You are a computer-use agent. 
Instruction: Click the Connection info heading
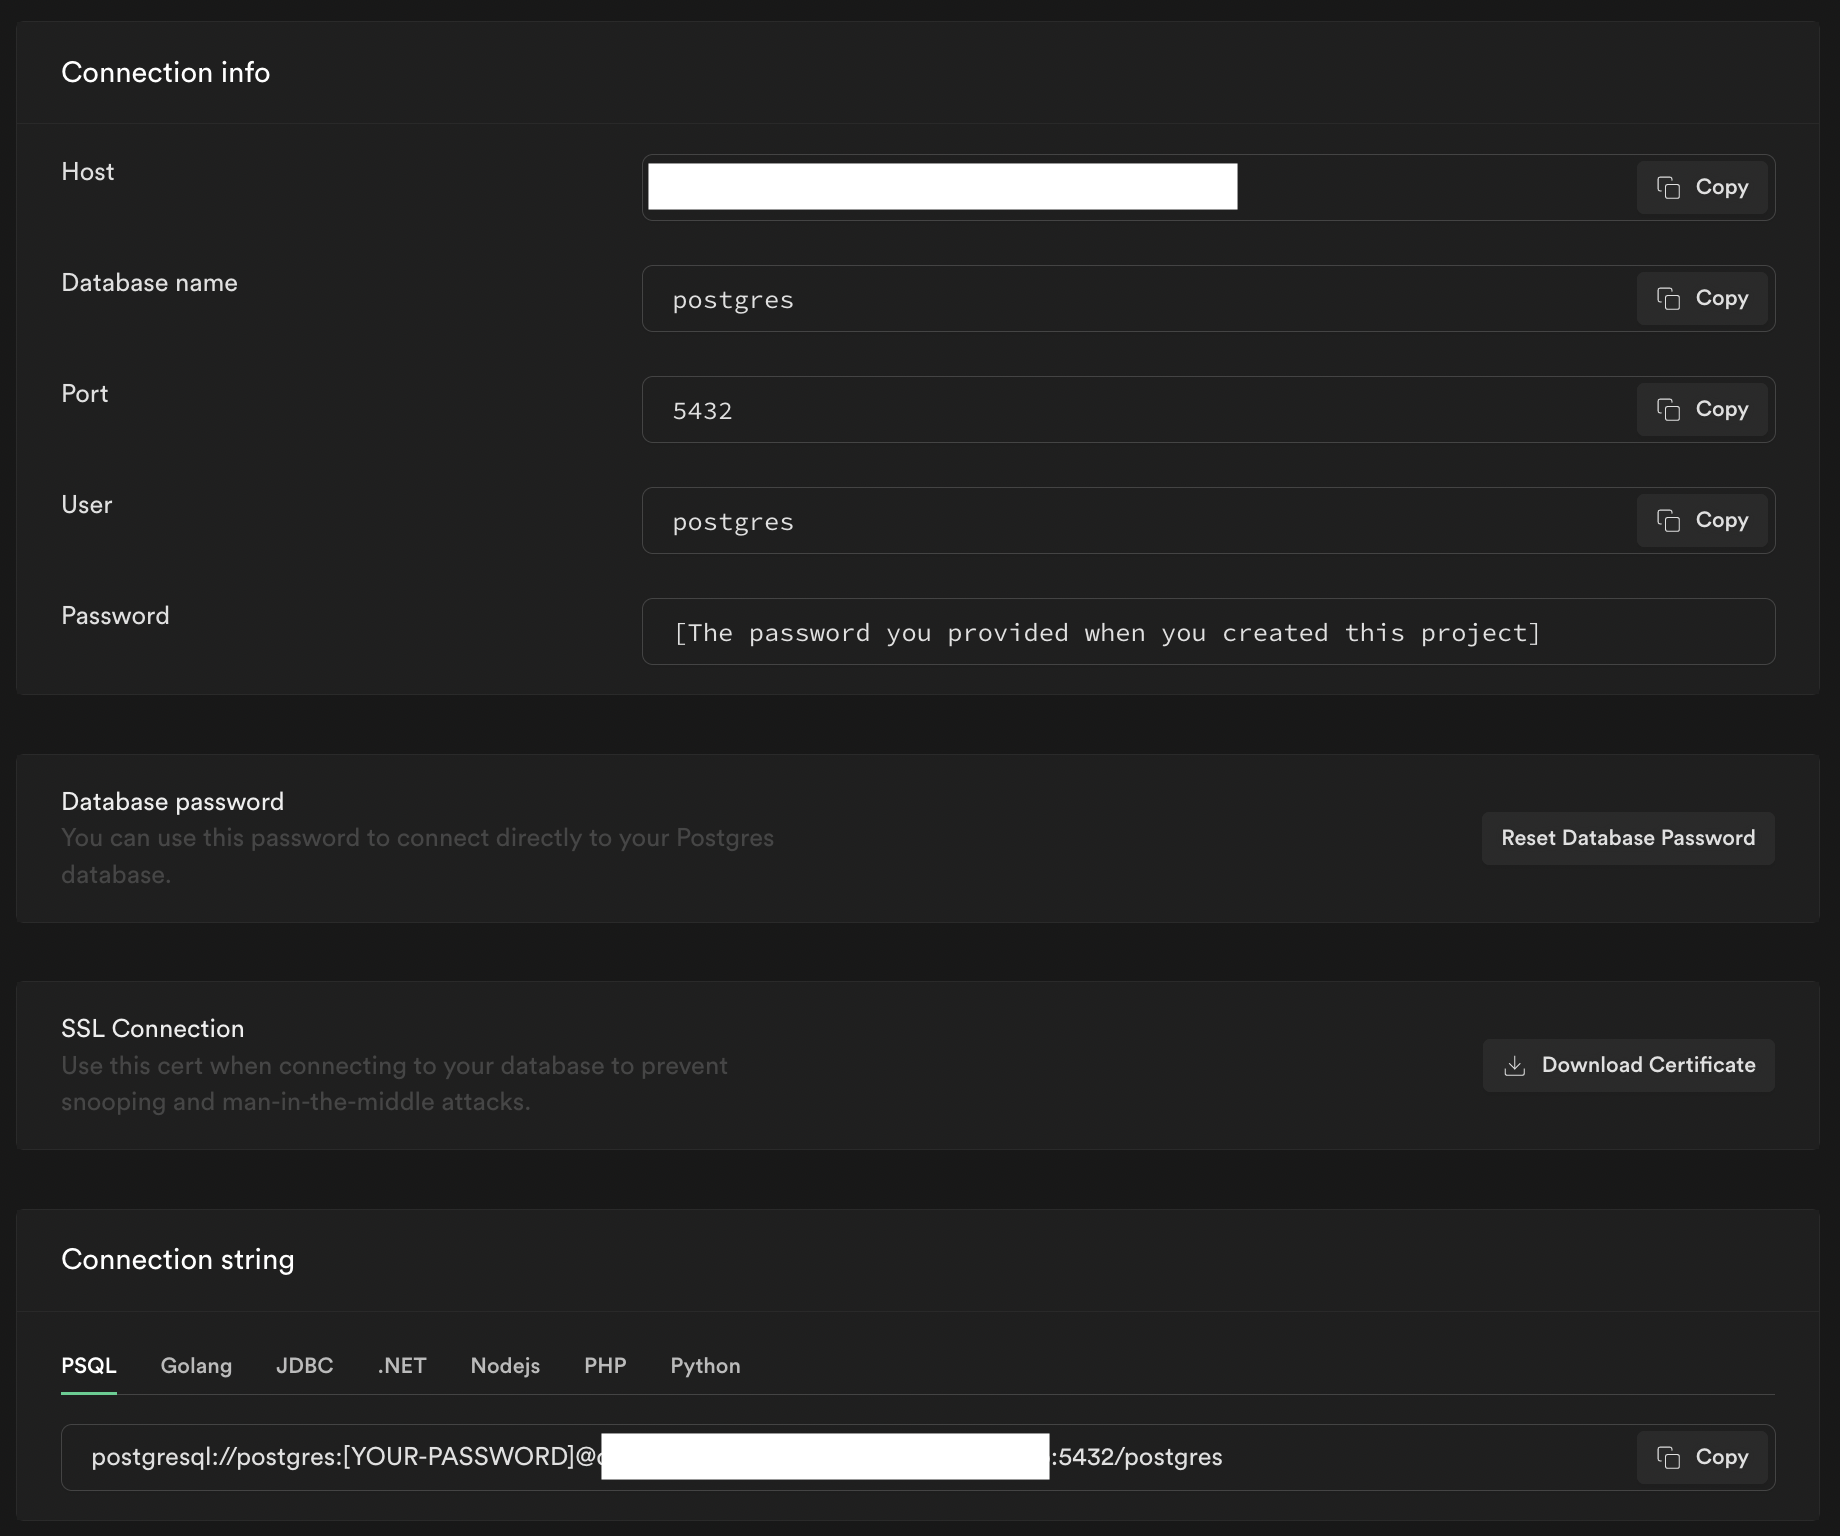click(x=165, y=72)
